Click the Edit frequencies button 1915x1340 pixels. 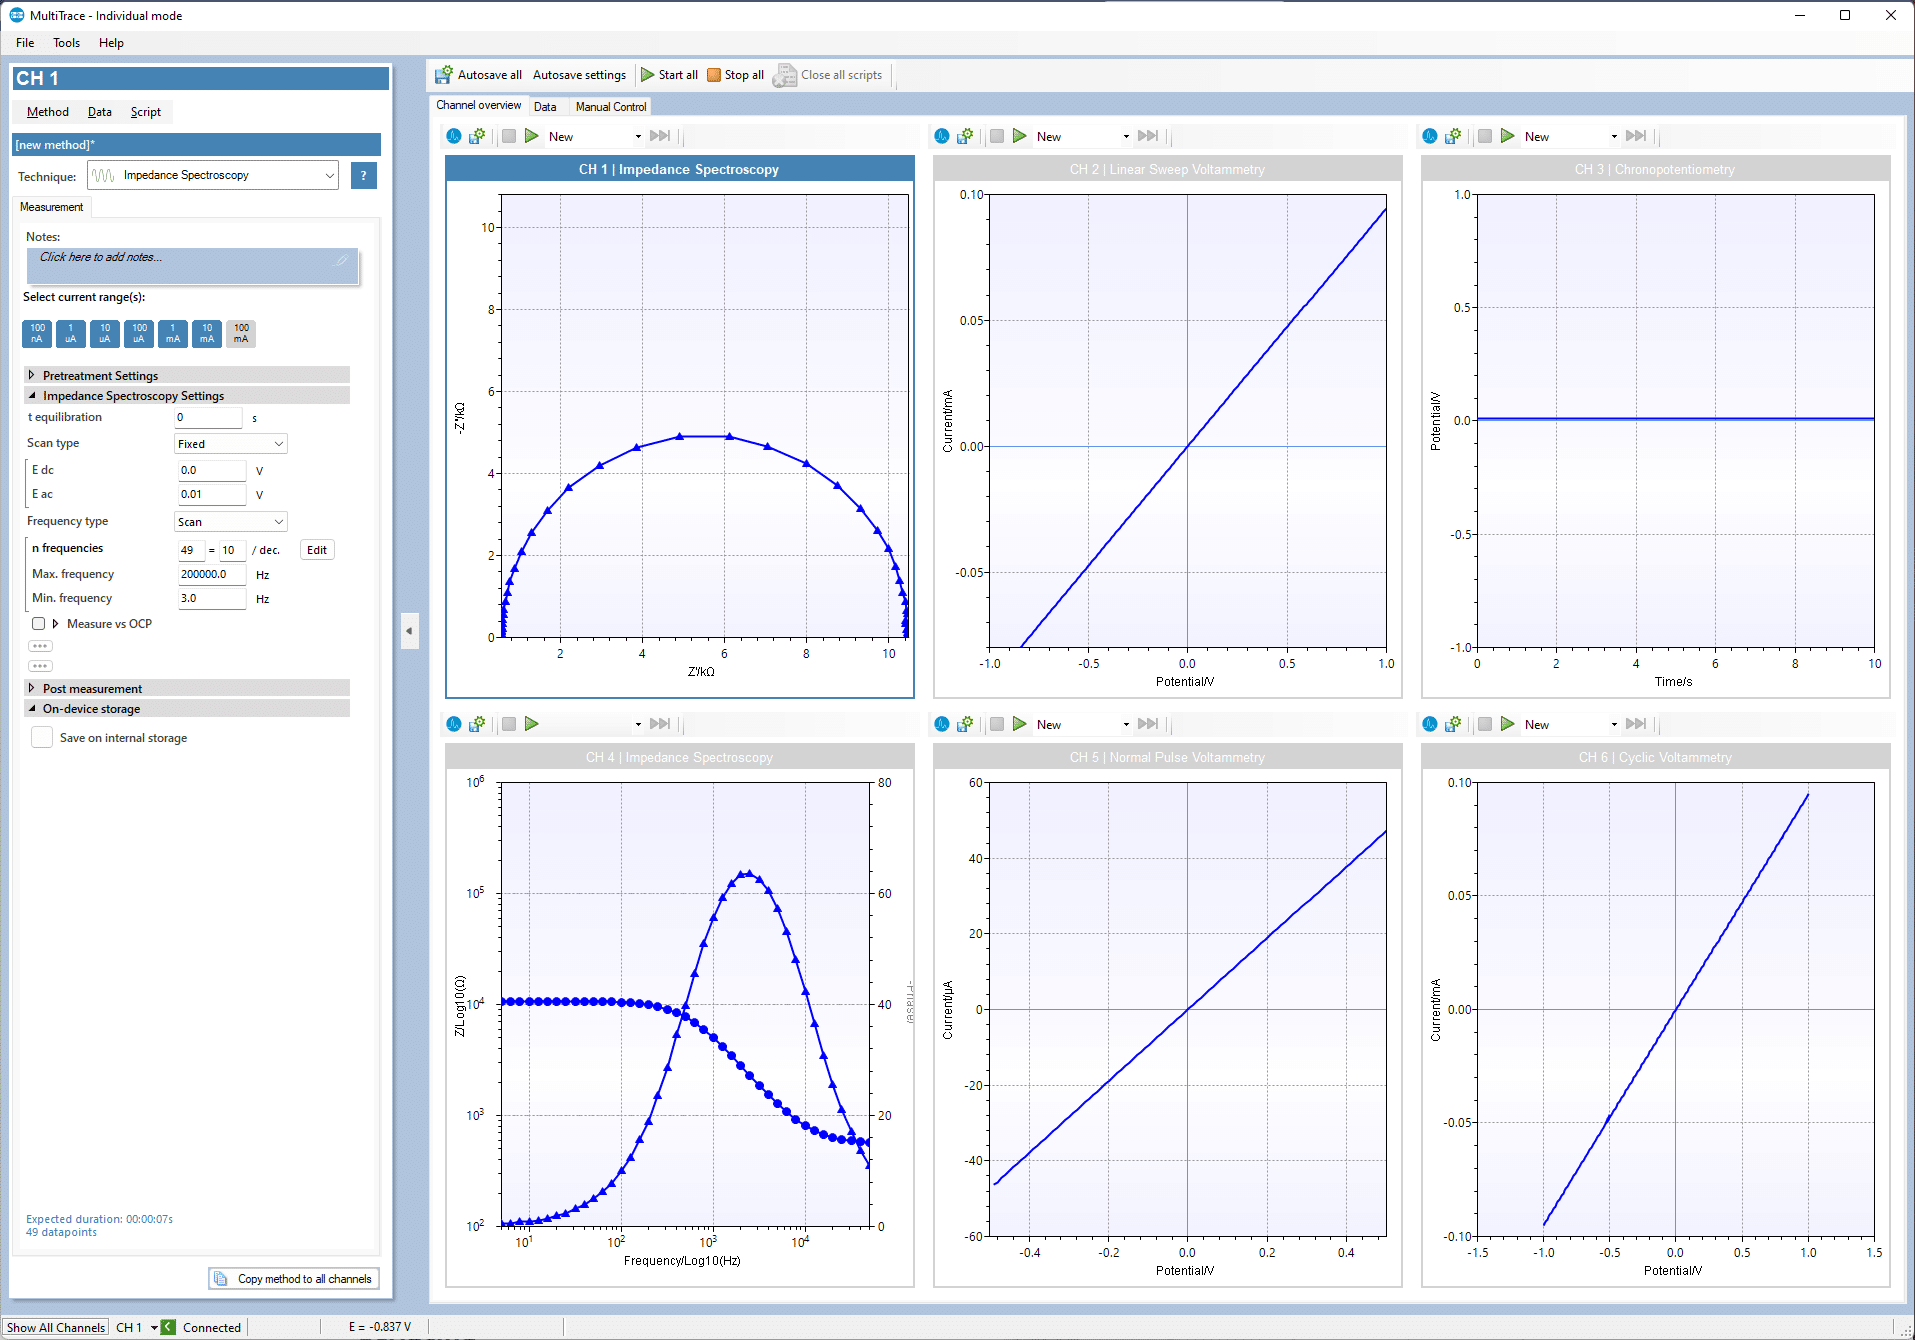point(317,550)
